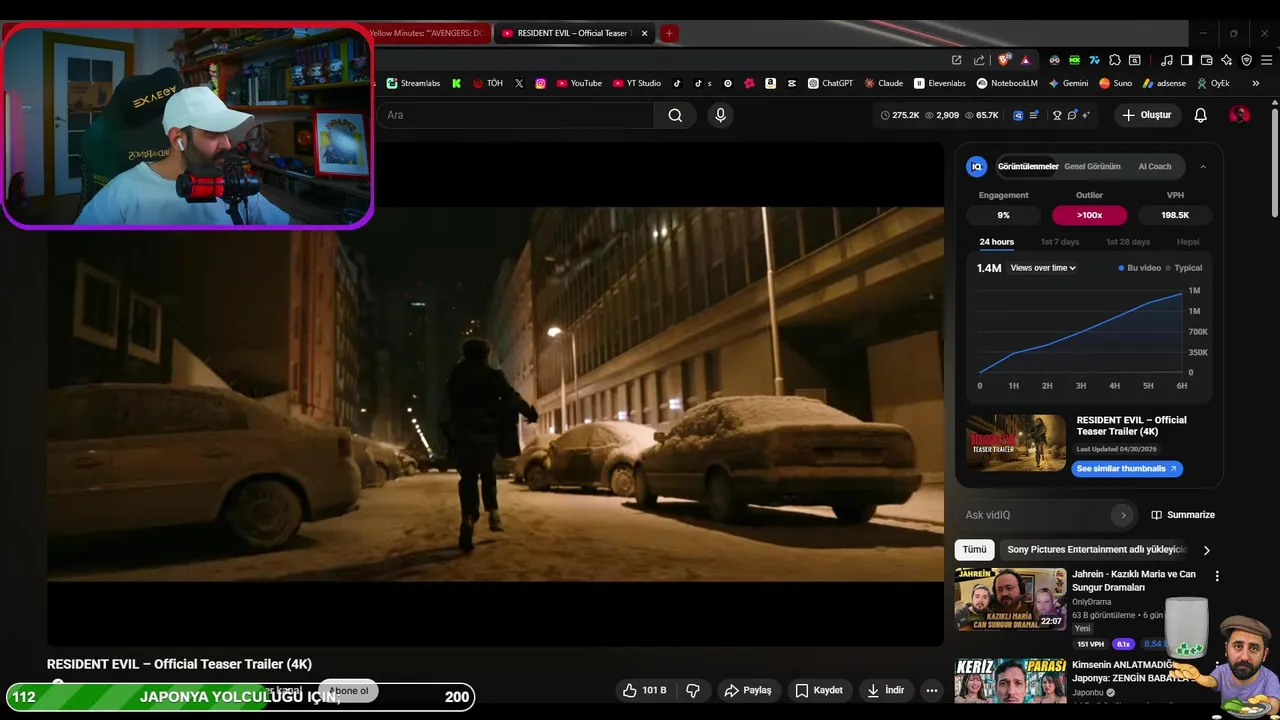Open Views over time dropdown
Viewport: 1280px width, 720px height.
tap(1043, 268)
